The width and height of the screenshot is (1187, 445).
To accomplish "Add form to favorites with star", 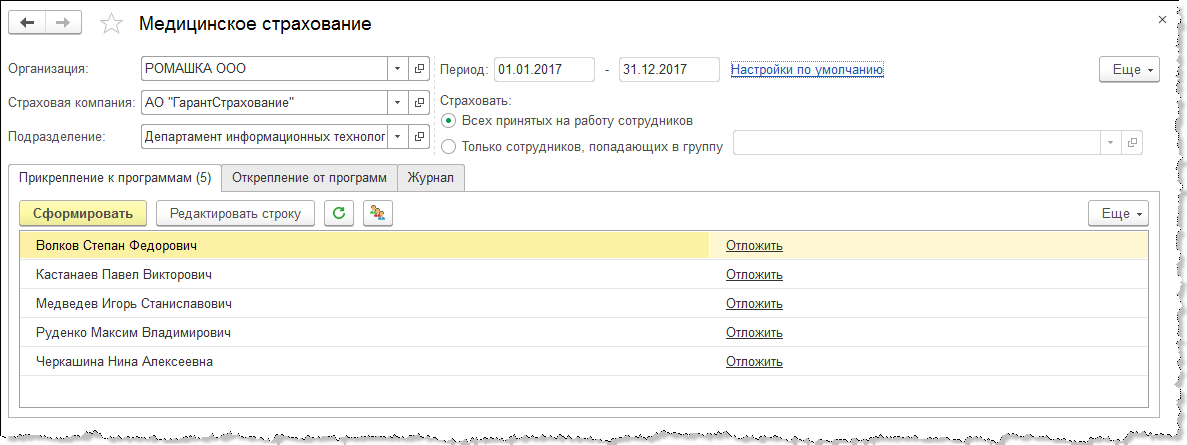I will coord(113,24).
